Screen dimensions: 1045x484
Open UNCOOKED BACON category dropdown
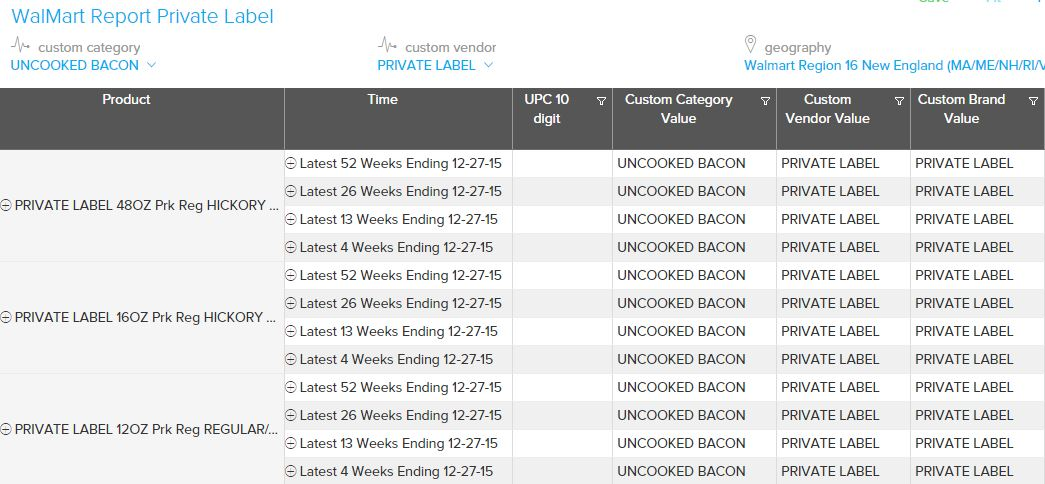83,65
